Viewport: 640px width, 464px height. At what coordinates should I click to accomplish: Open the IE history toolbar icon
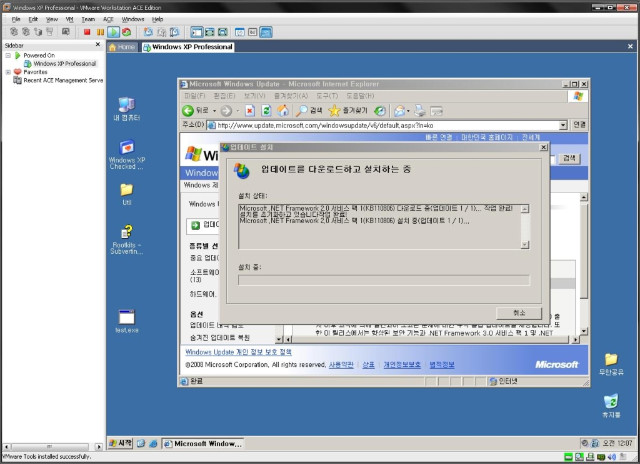point(380,111)
